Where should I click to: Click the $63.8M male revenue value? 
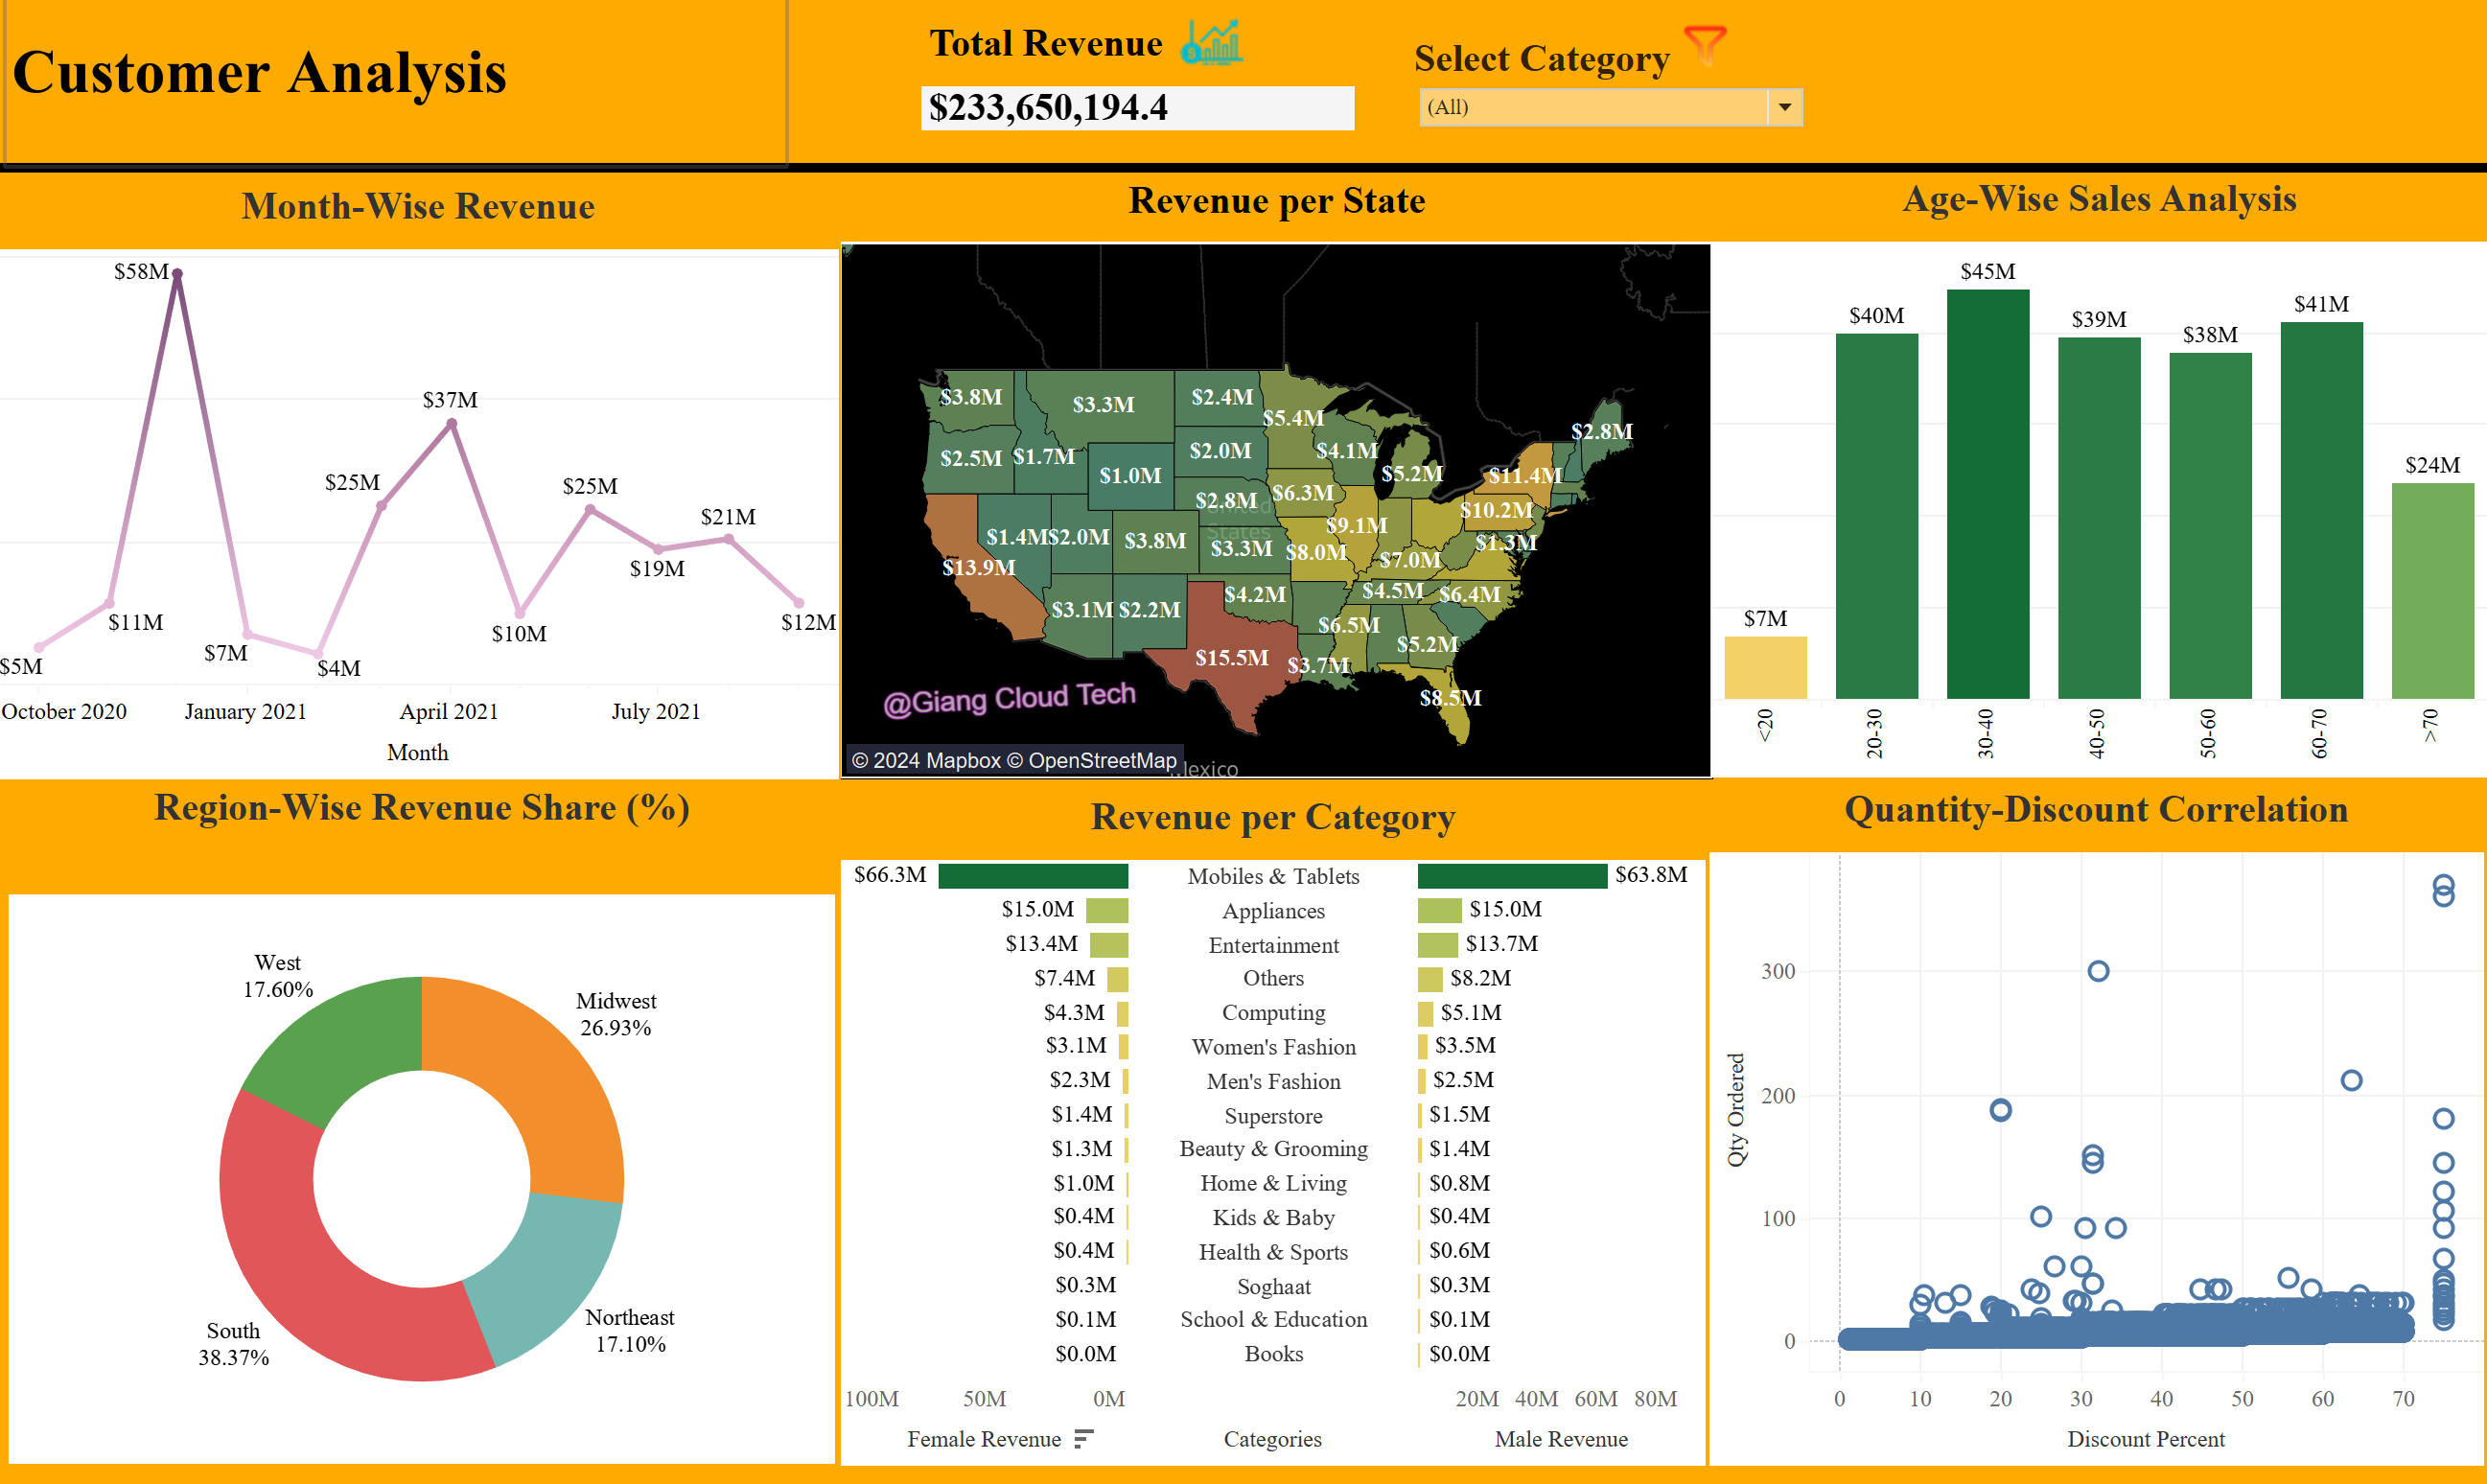pos(1651,875)
